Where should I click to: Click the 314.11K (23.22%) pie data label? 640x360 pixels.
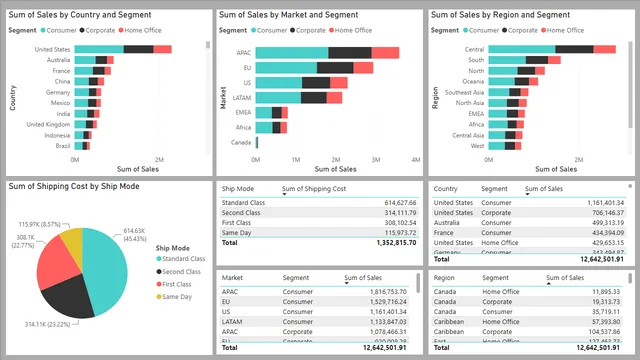pyautogui.click(x=47, y=324)
